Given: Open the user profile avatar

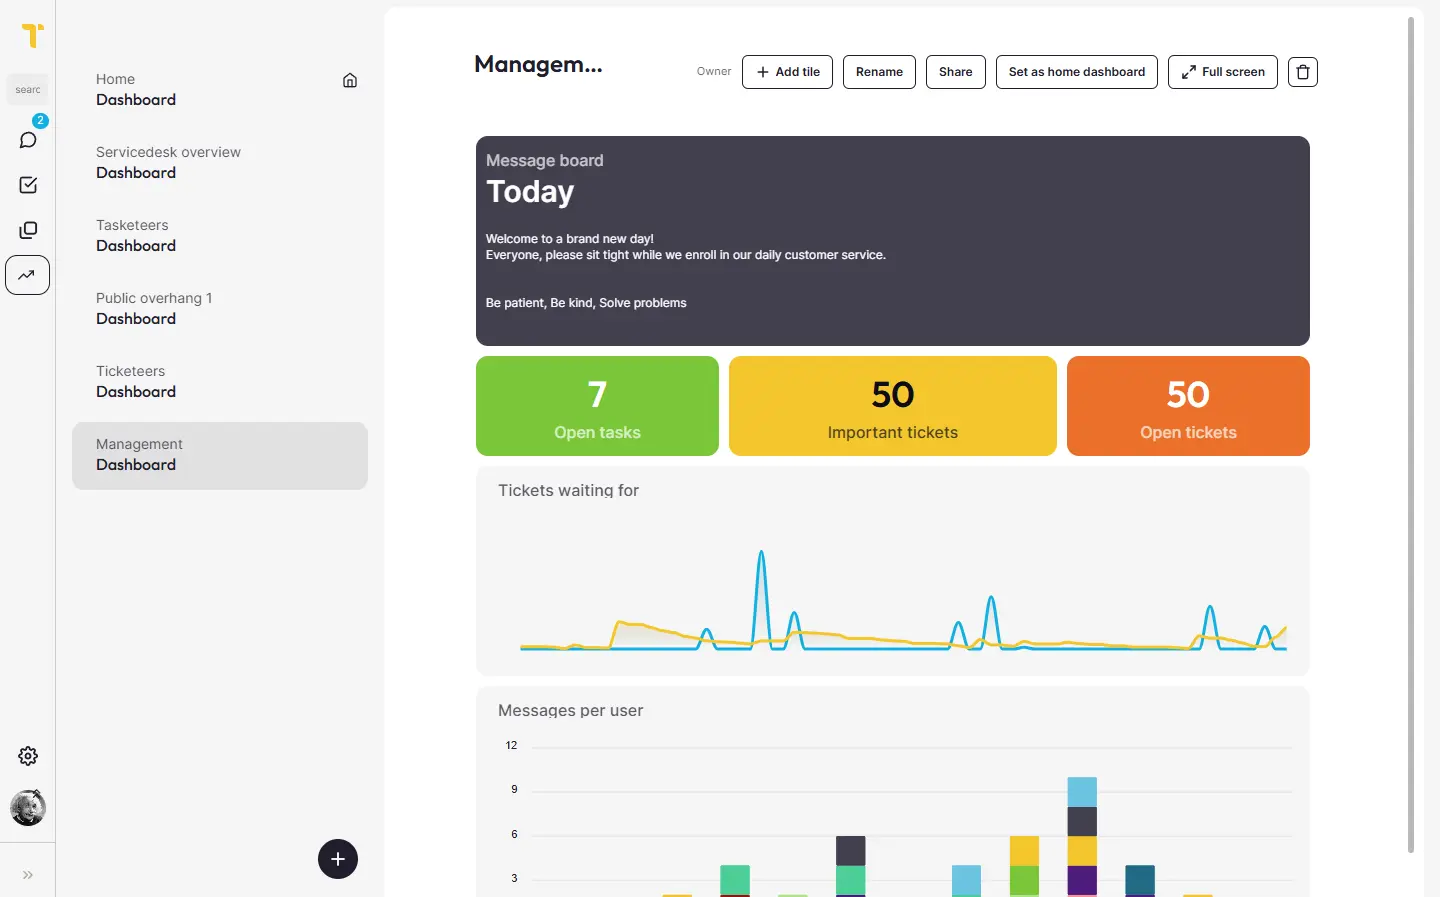Looking at the screenshot, I should pyautogui.click(x=28, y=808).
